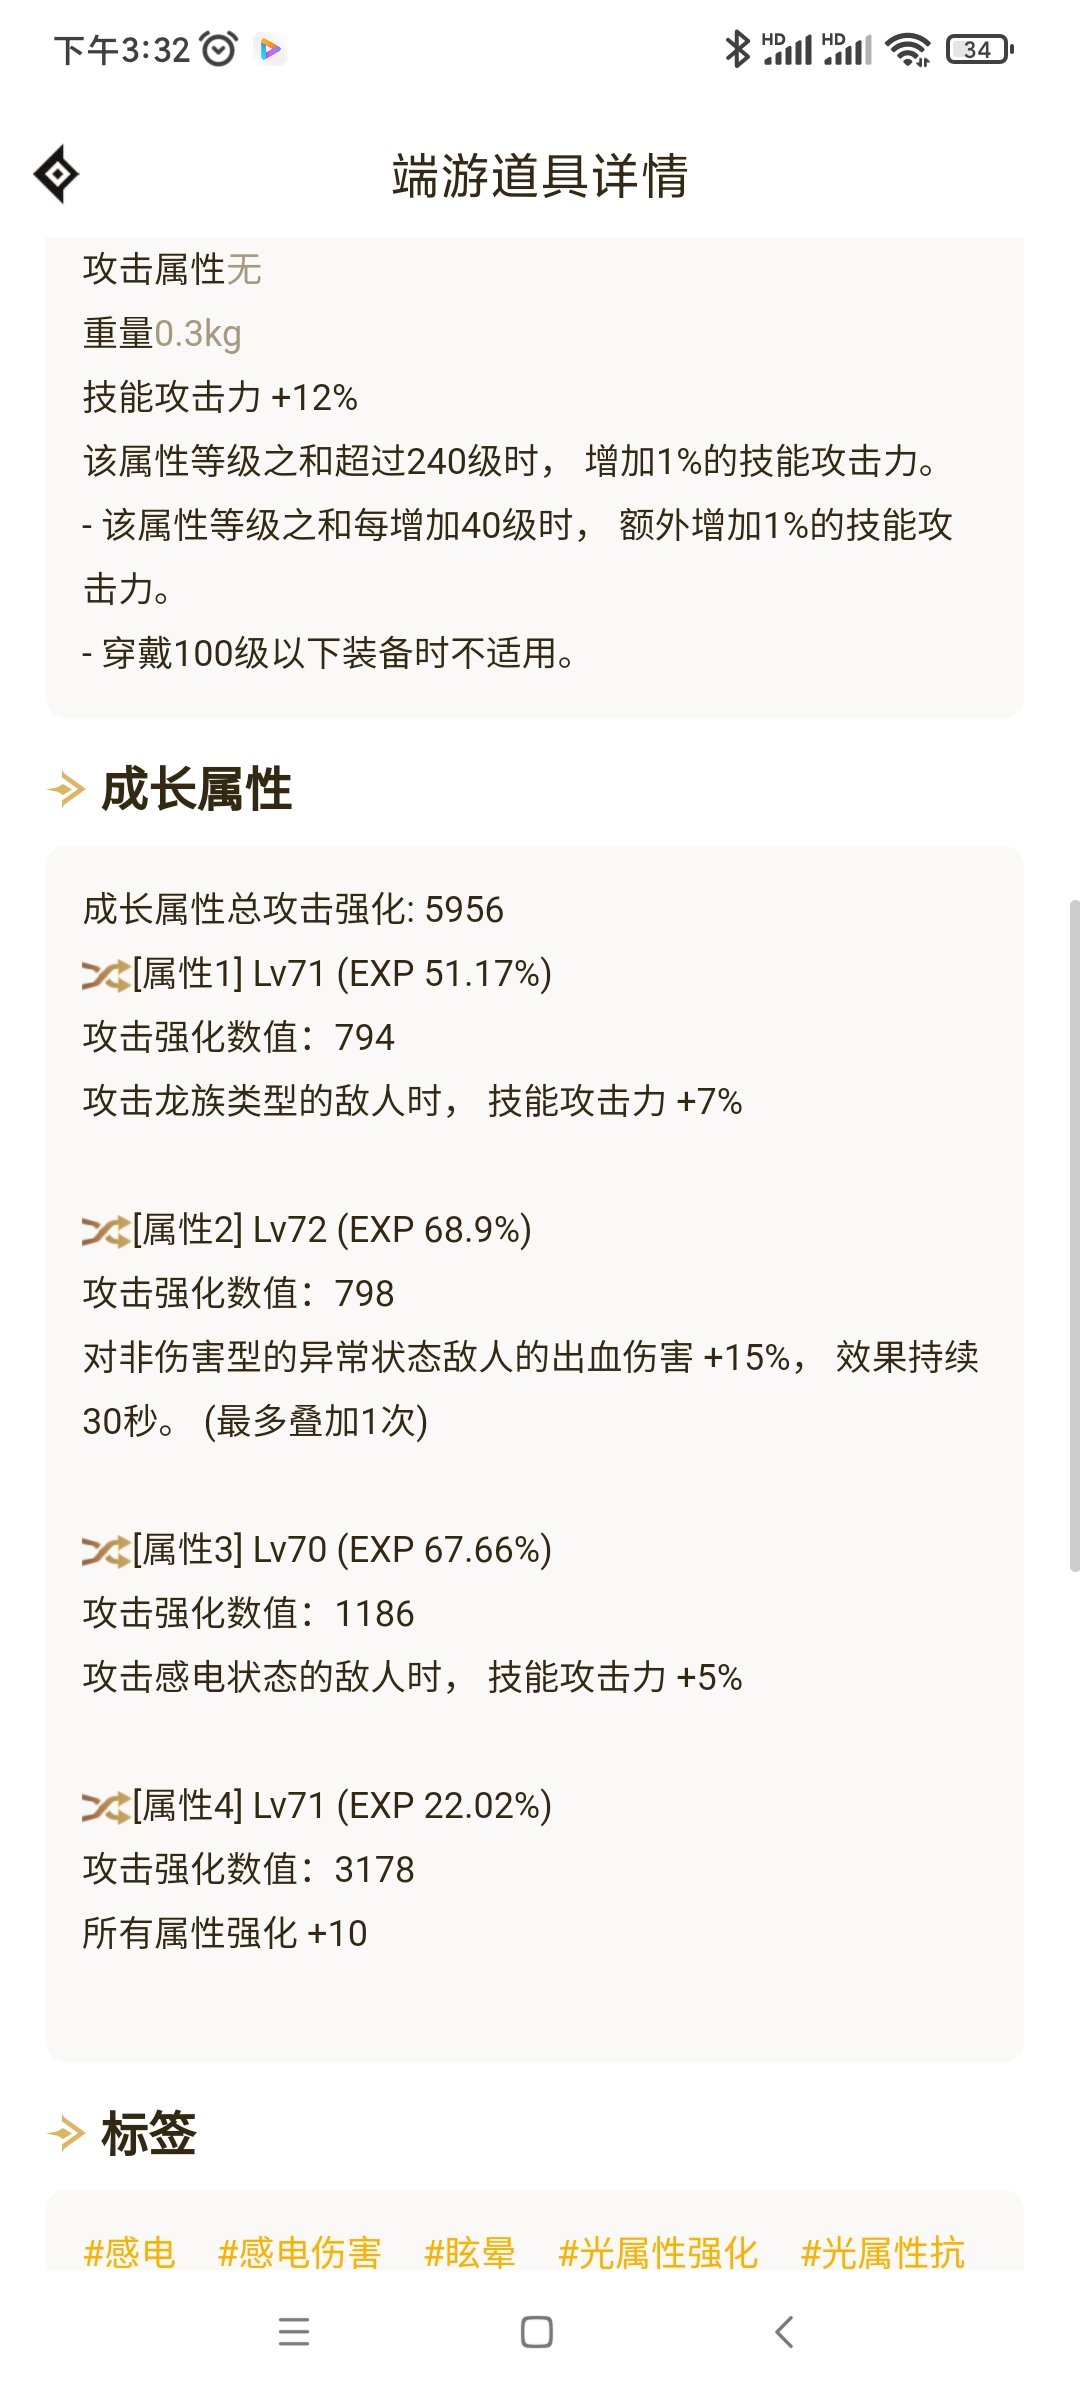The width and height of the screenshot is (1080, 2400).
Task: Click the shuffle icon beside 属性1
Action: tap(106, 975)
